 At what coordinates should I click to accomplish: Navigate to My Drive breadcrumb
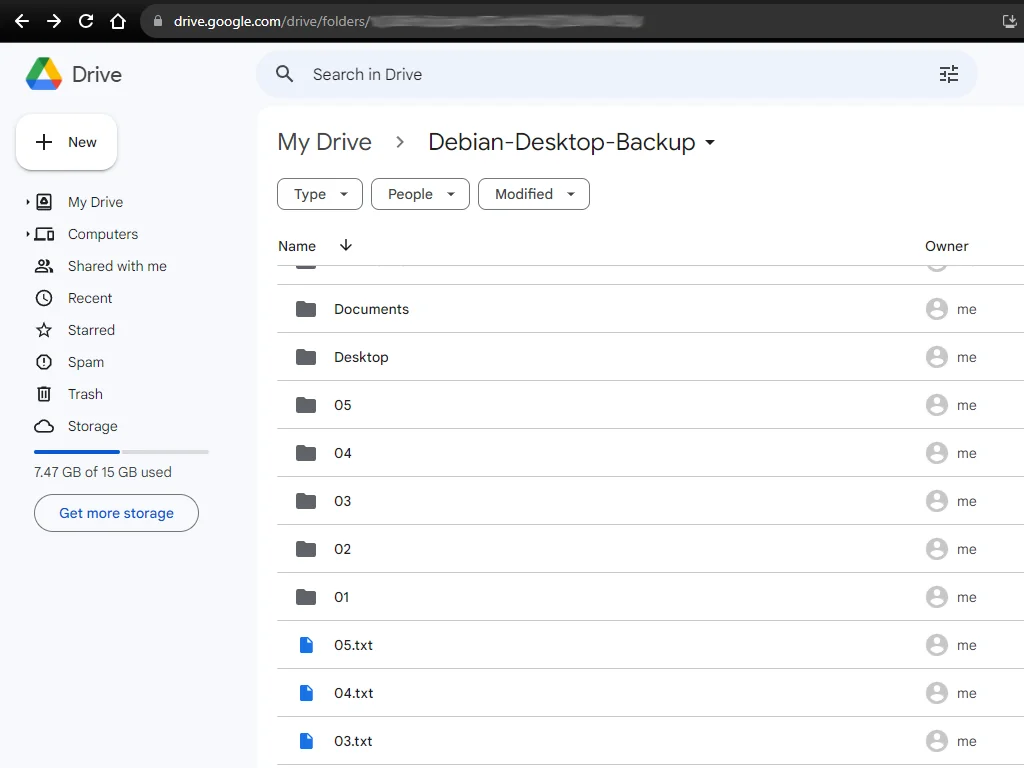[x=325, y=142]
